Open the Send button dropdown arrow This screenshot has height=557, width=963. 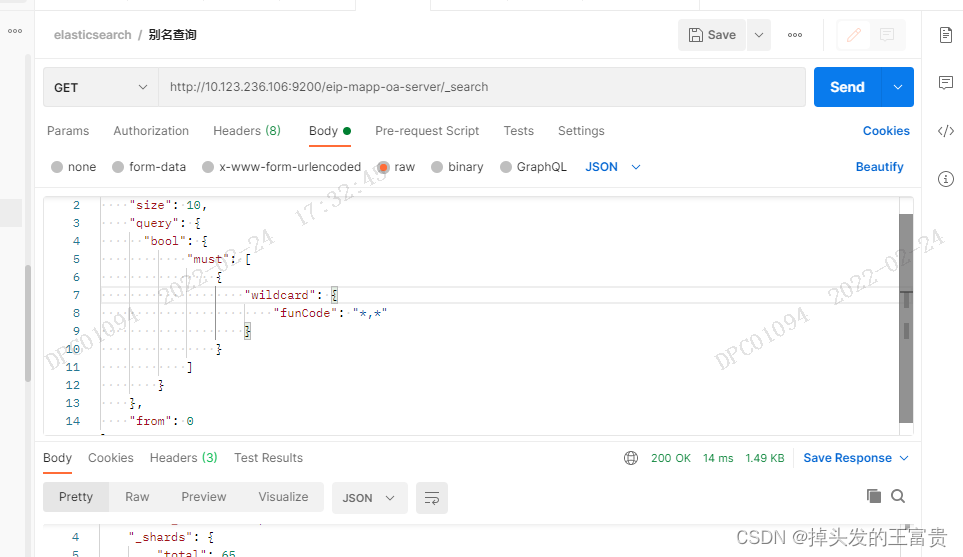pos(898,87)
